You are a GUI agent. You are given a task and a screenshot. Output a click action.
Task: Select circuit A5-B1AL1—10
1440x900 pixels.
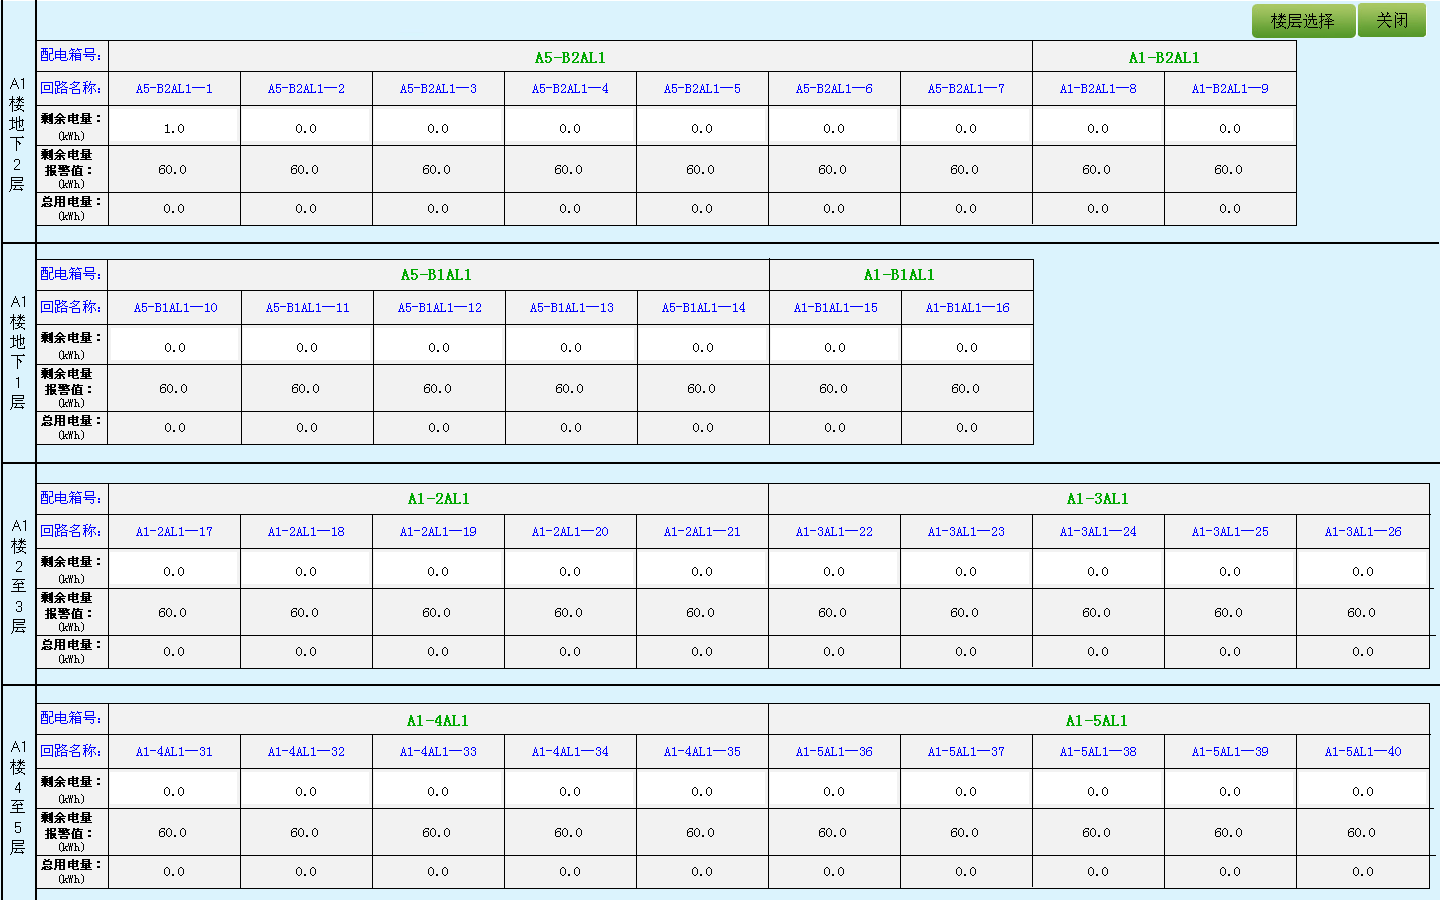point(176,308)
